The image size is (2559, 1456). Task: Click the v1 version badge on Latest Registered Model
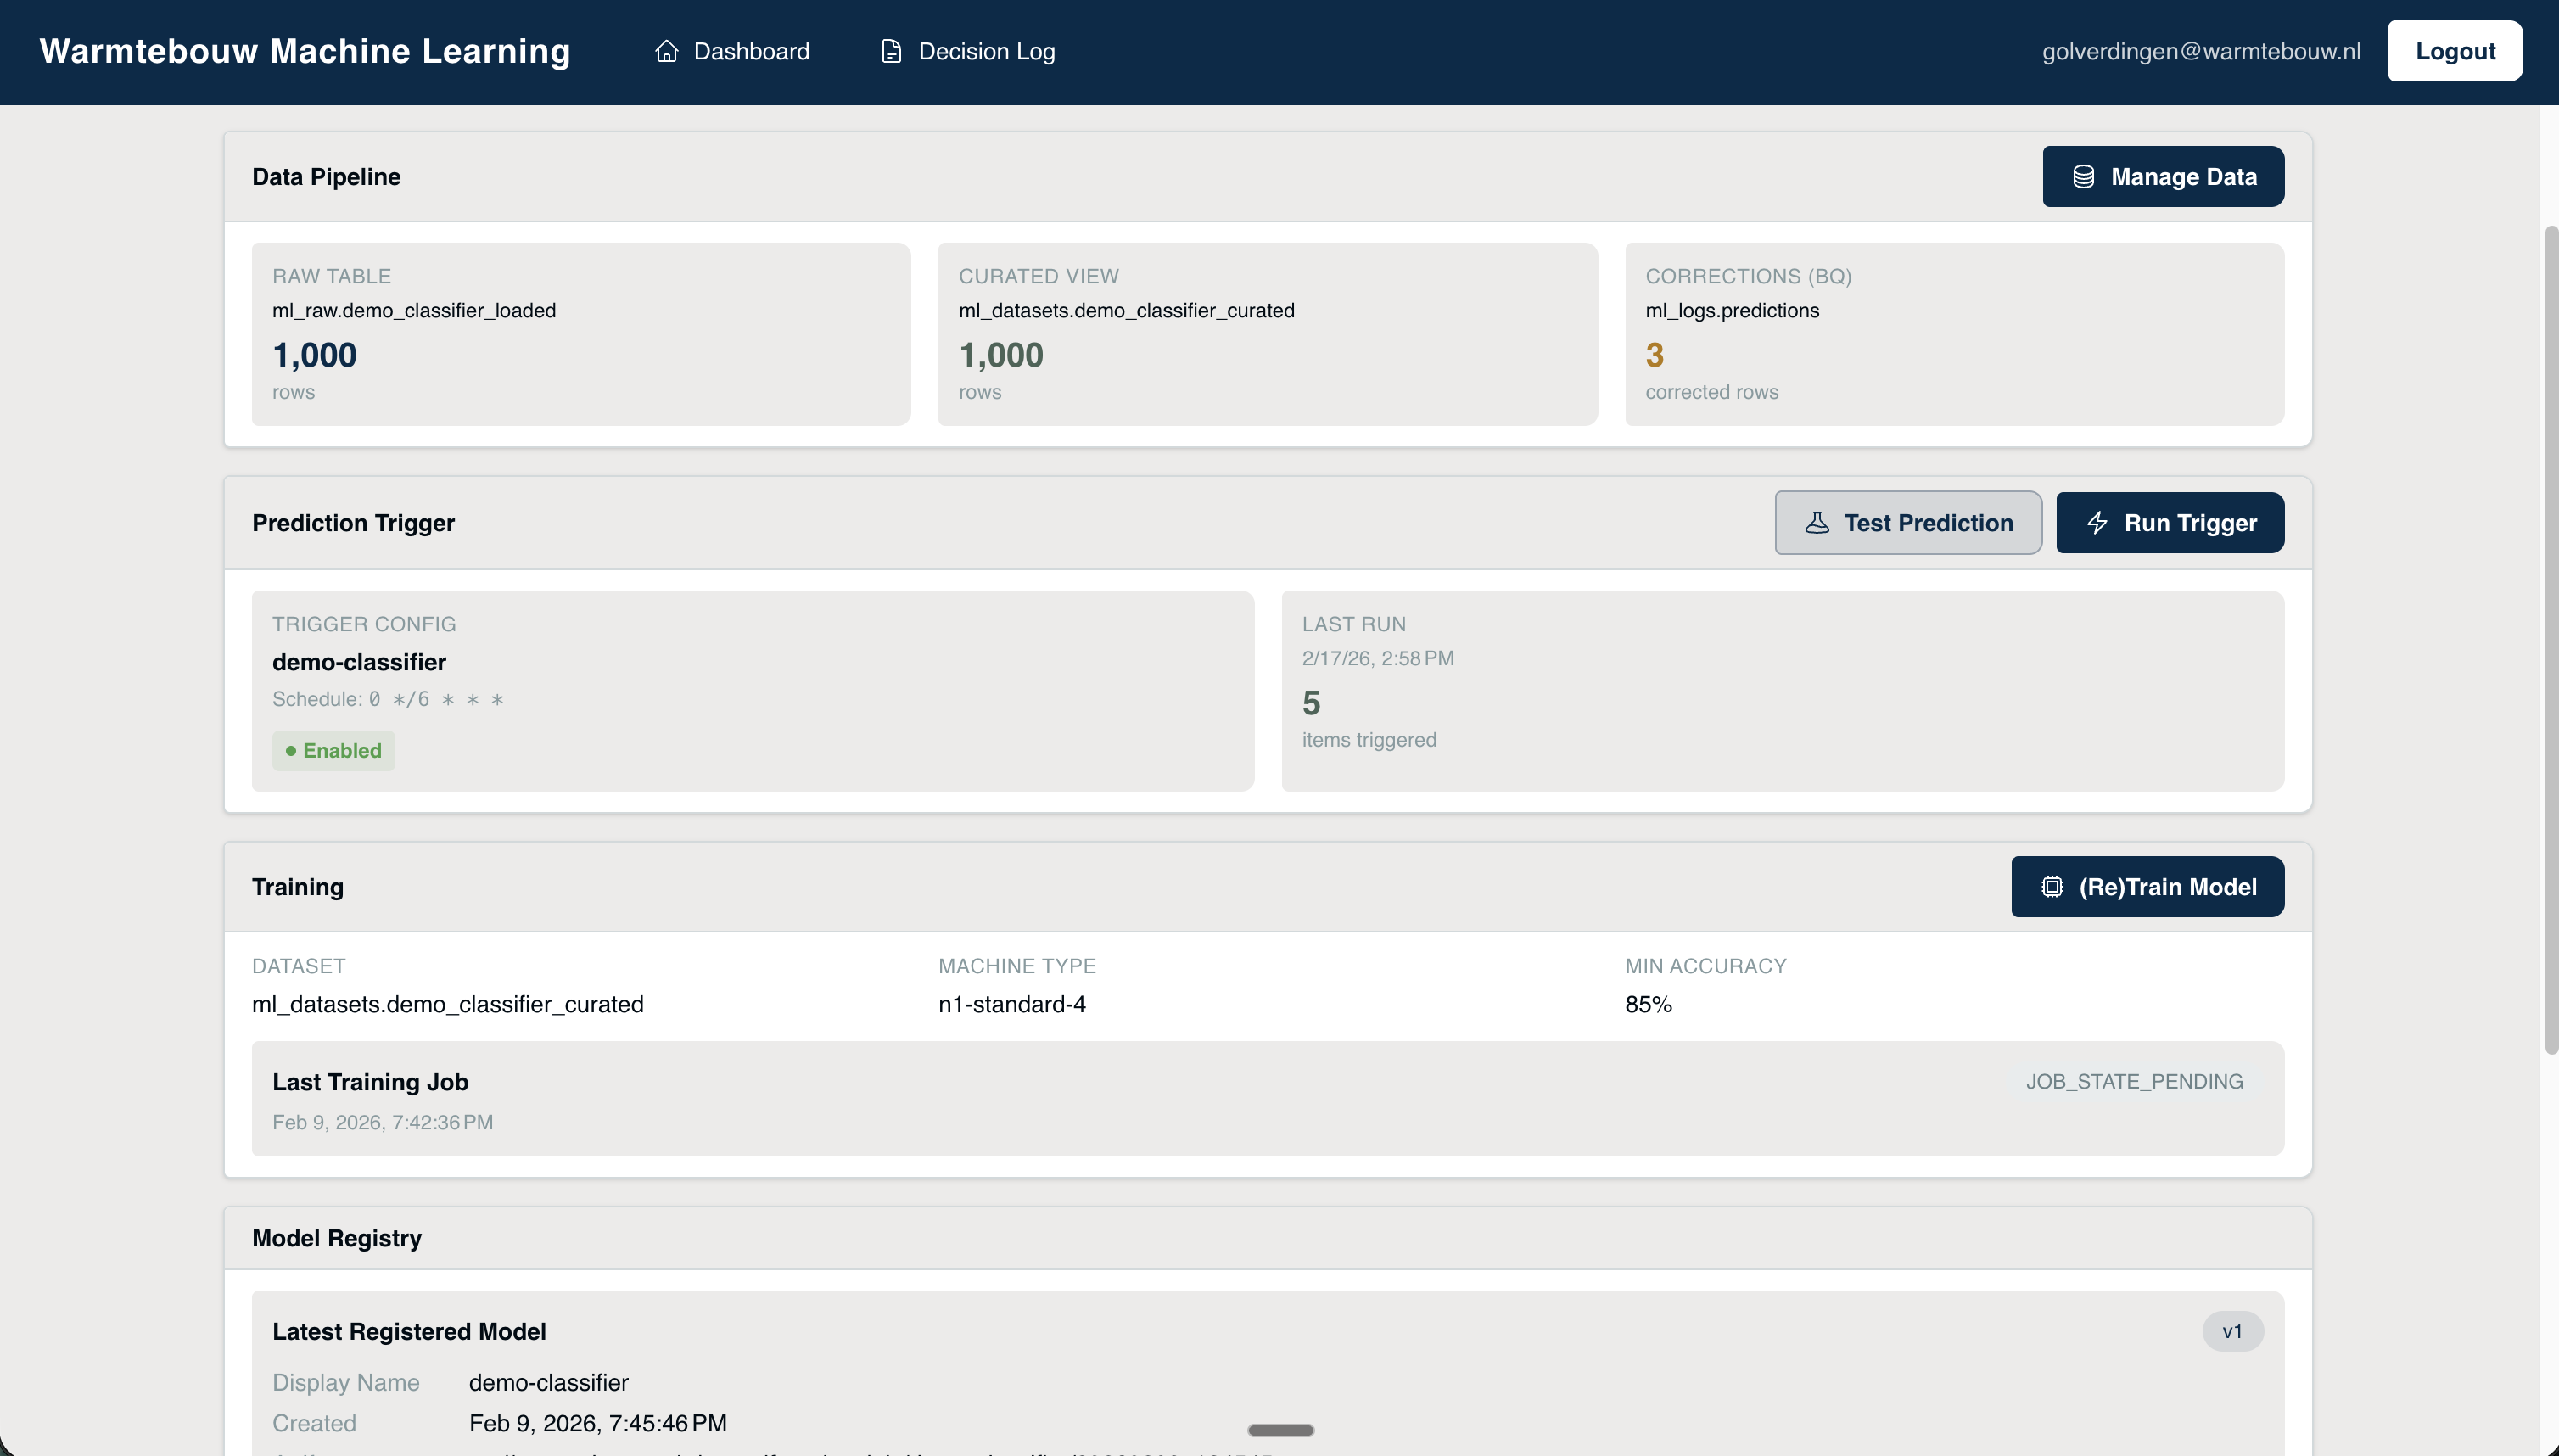coord(2233,1331)
